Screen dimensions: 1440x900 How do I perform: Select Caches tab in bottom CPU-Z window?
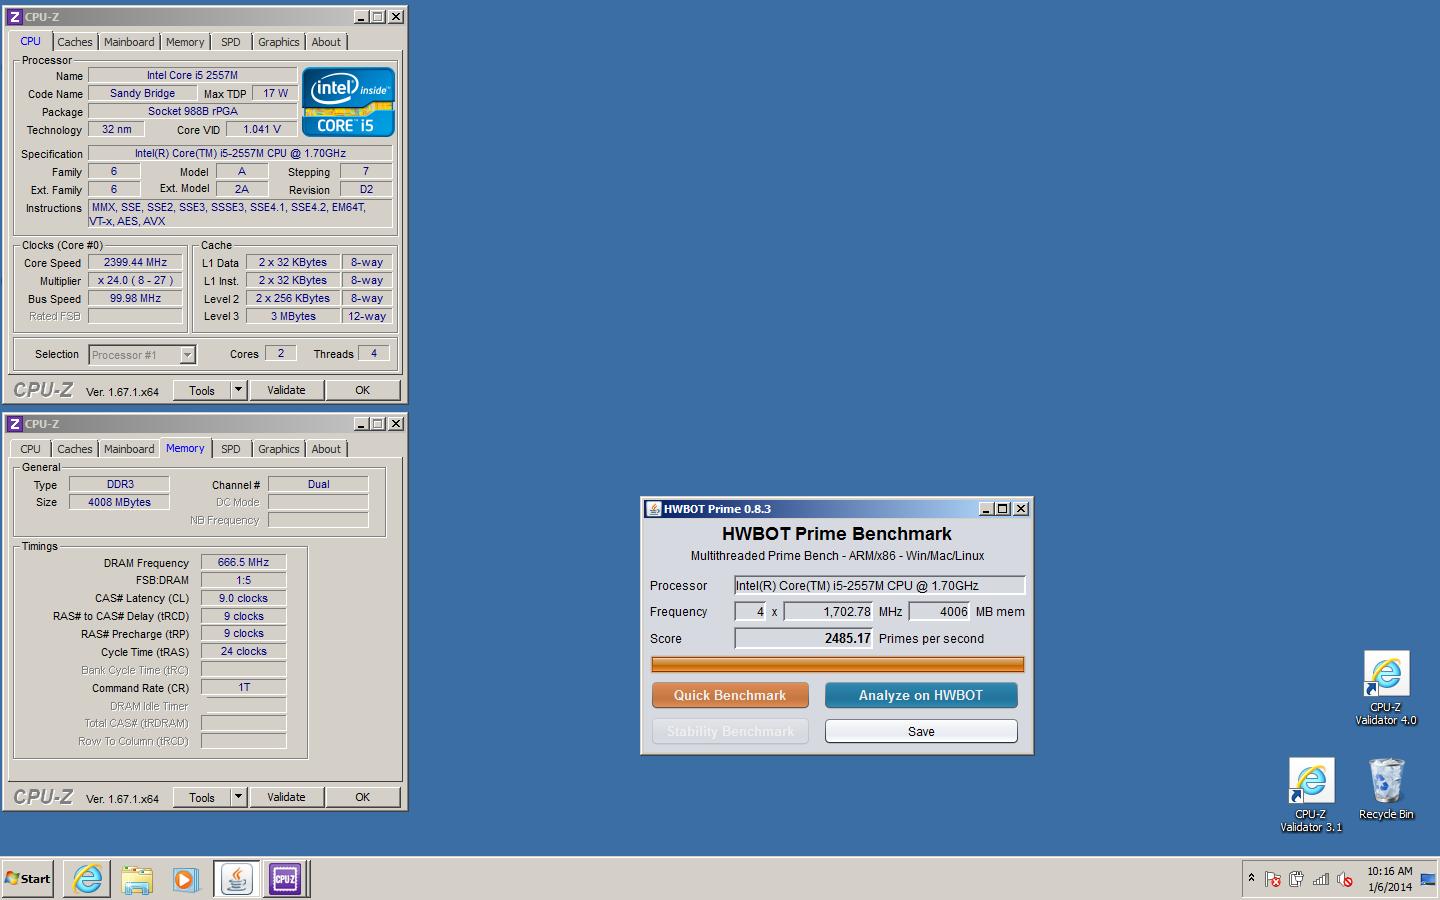(x=75, y=449)
